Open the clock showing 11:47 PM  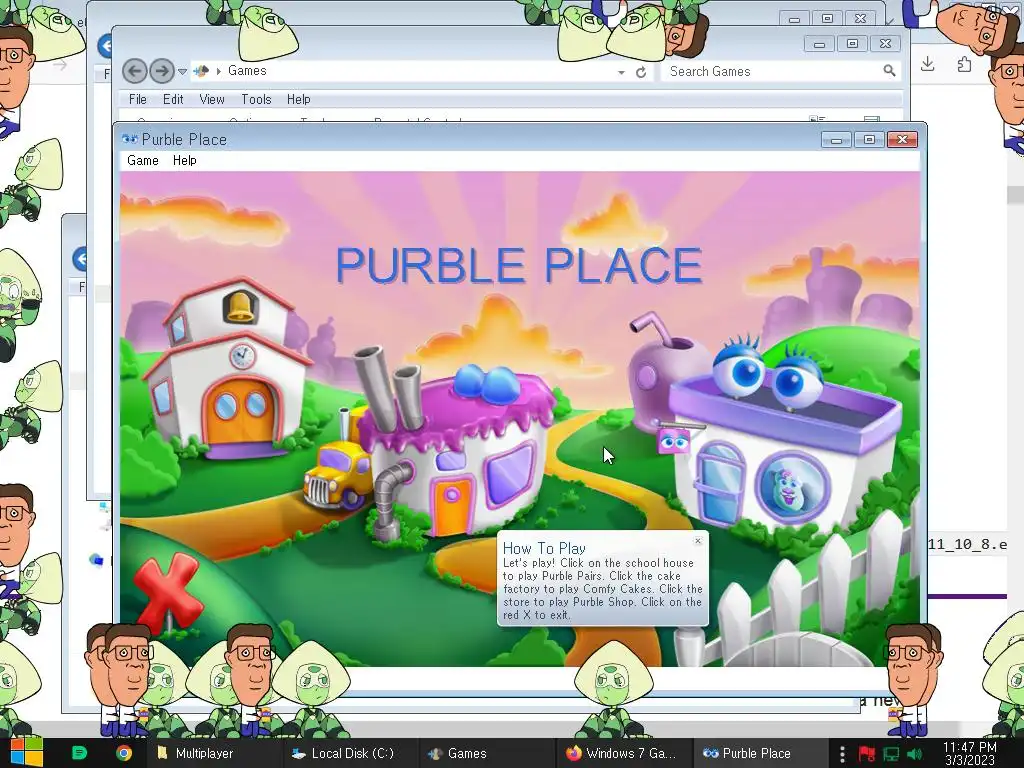coord(970,753)
